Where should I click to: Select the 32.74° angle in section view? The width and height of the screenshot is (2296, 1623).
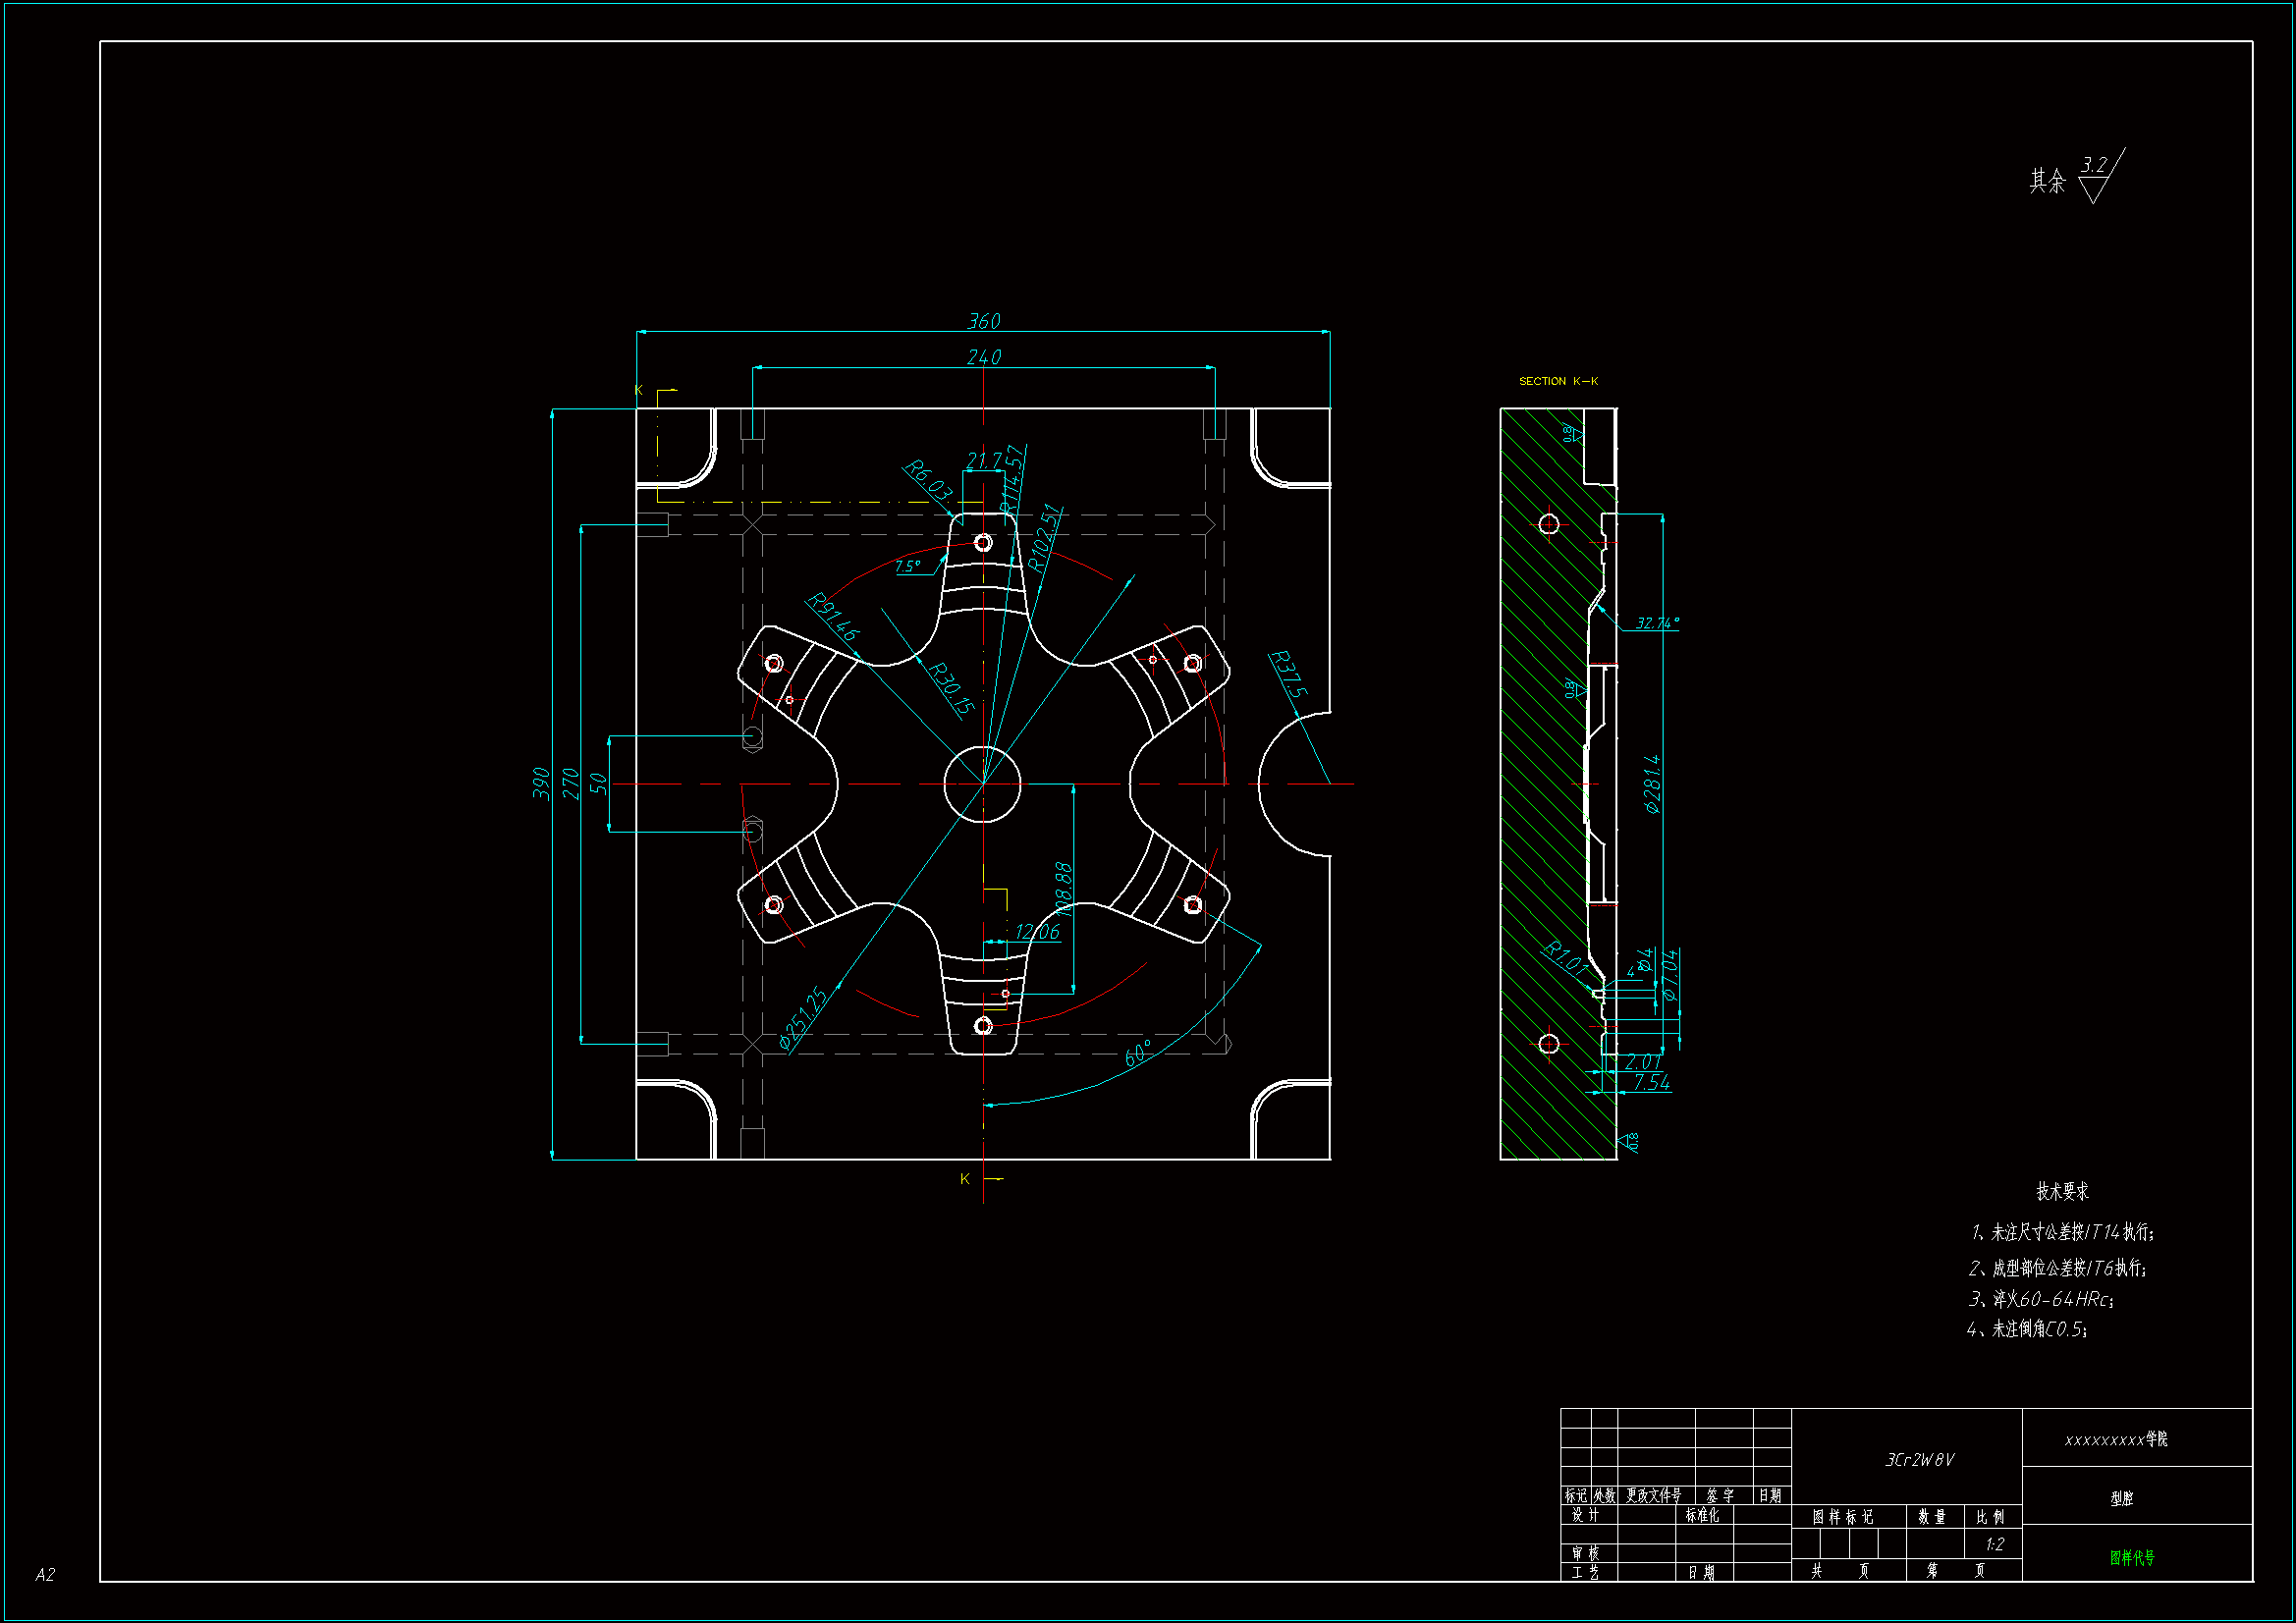(1656, 623)
